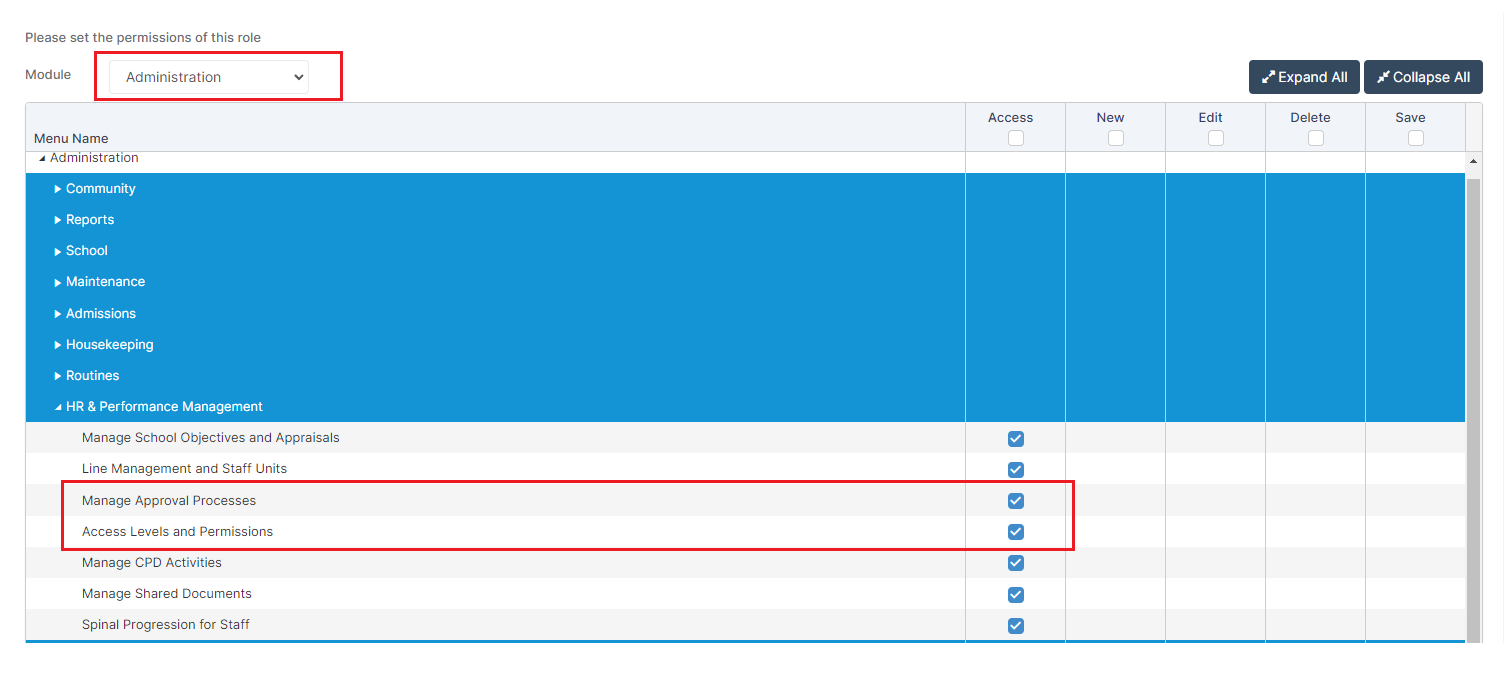Click the vertical scrollbar thumb of the permissions grid
The image size is (1504, 680).
[x=1473, y=410]
